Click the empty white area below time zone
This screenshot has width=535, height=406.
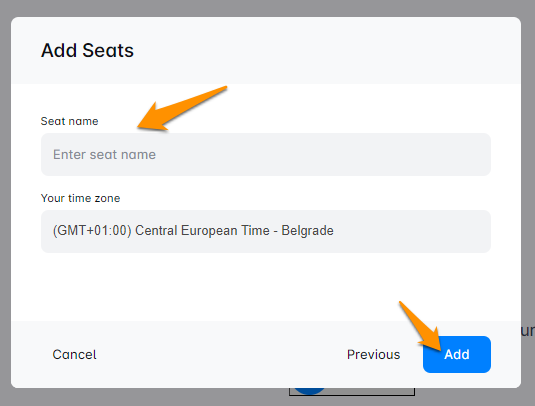click(266, 287)
